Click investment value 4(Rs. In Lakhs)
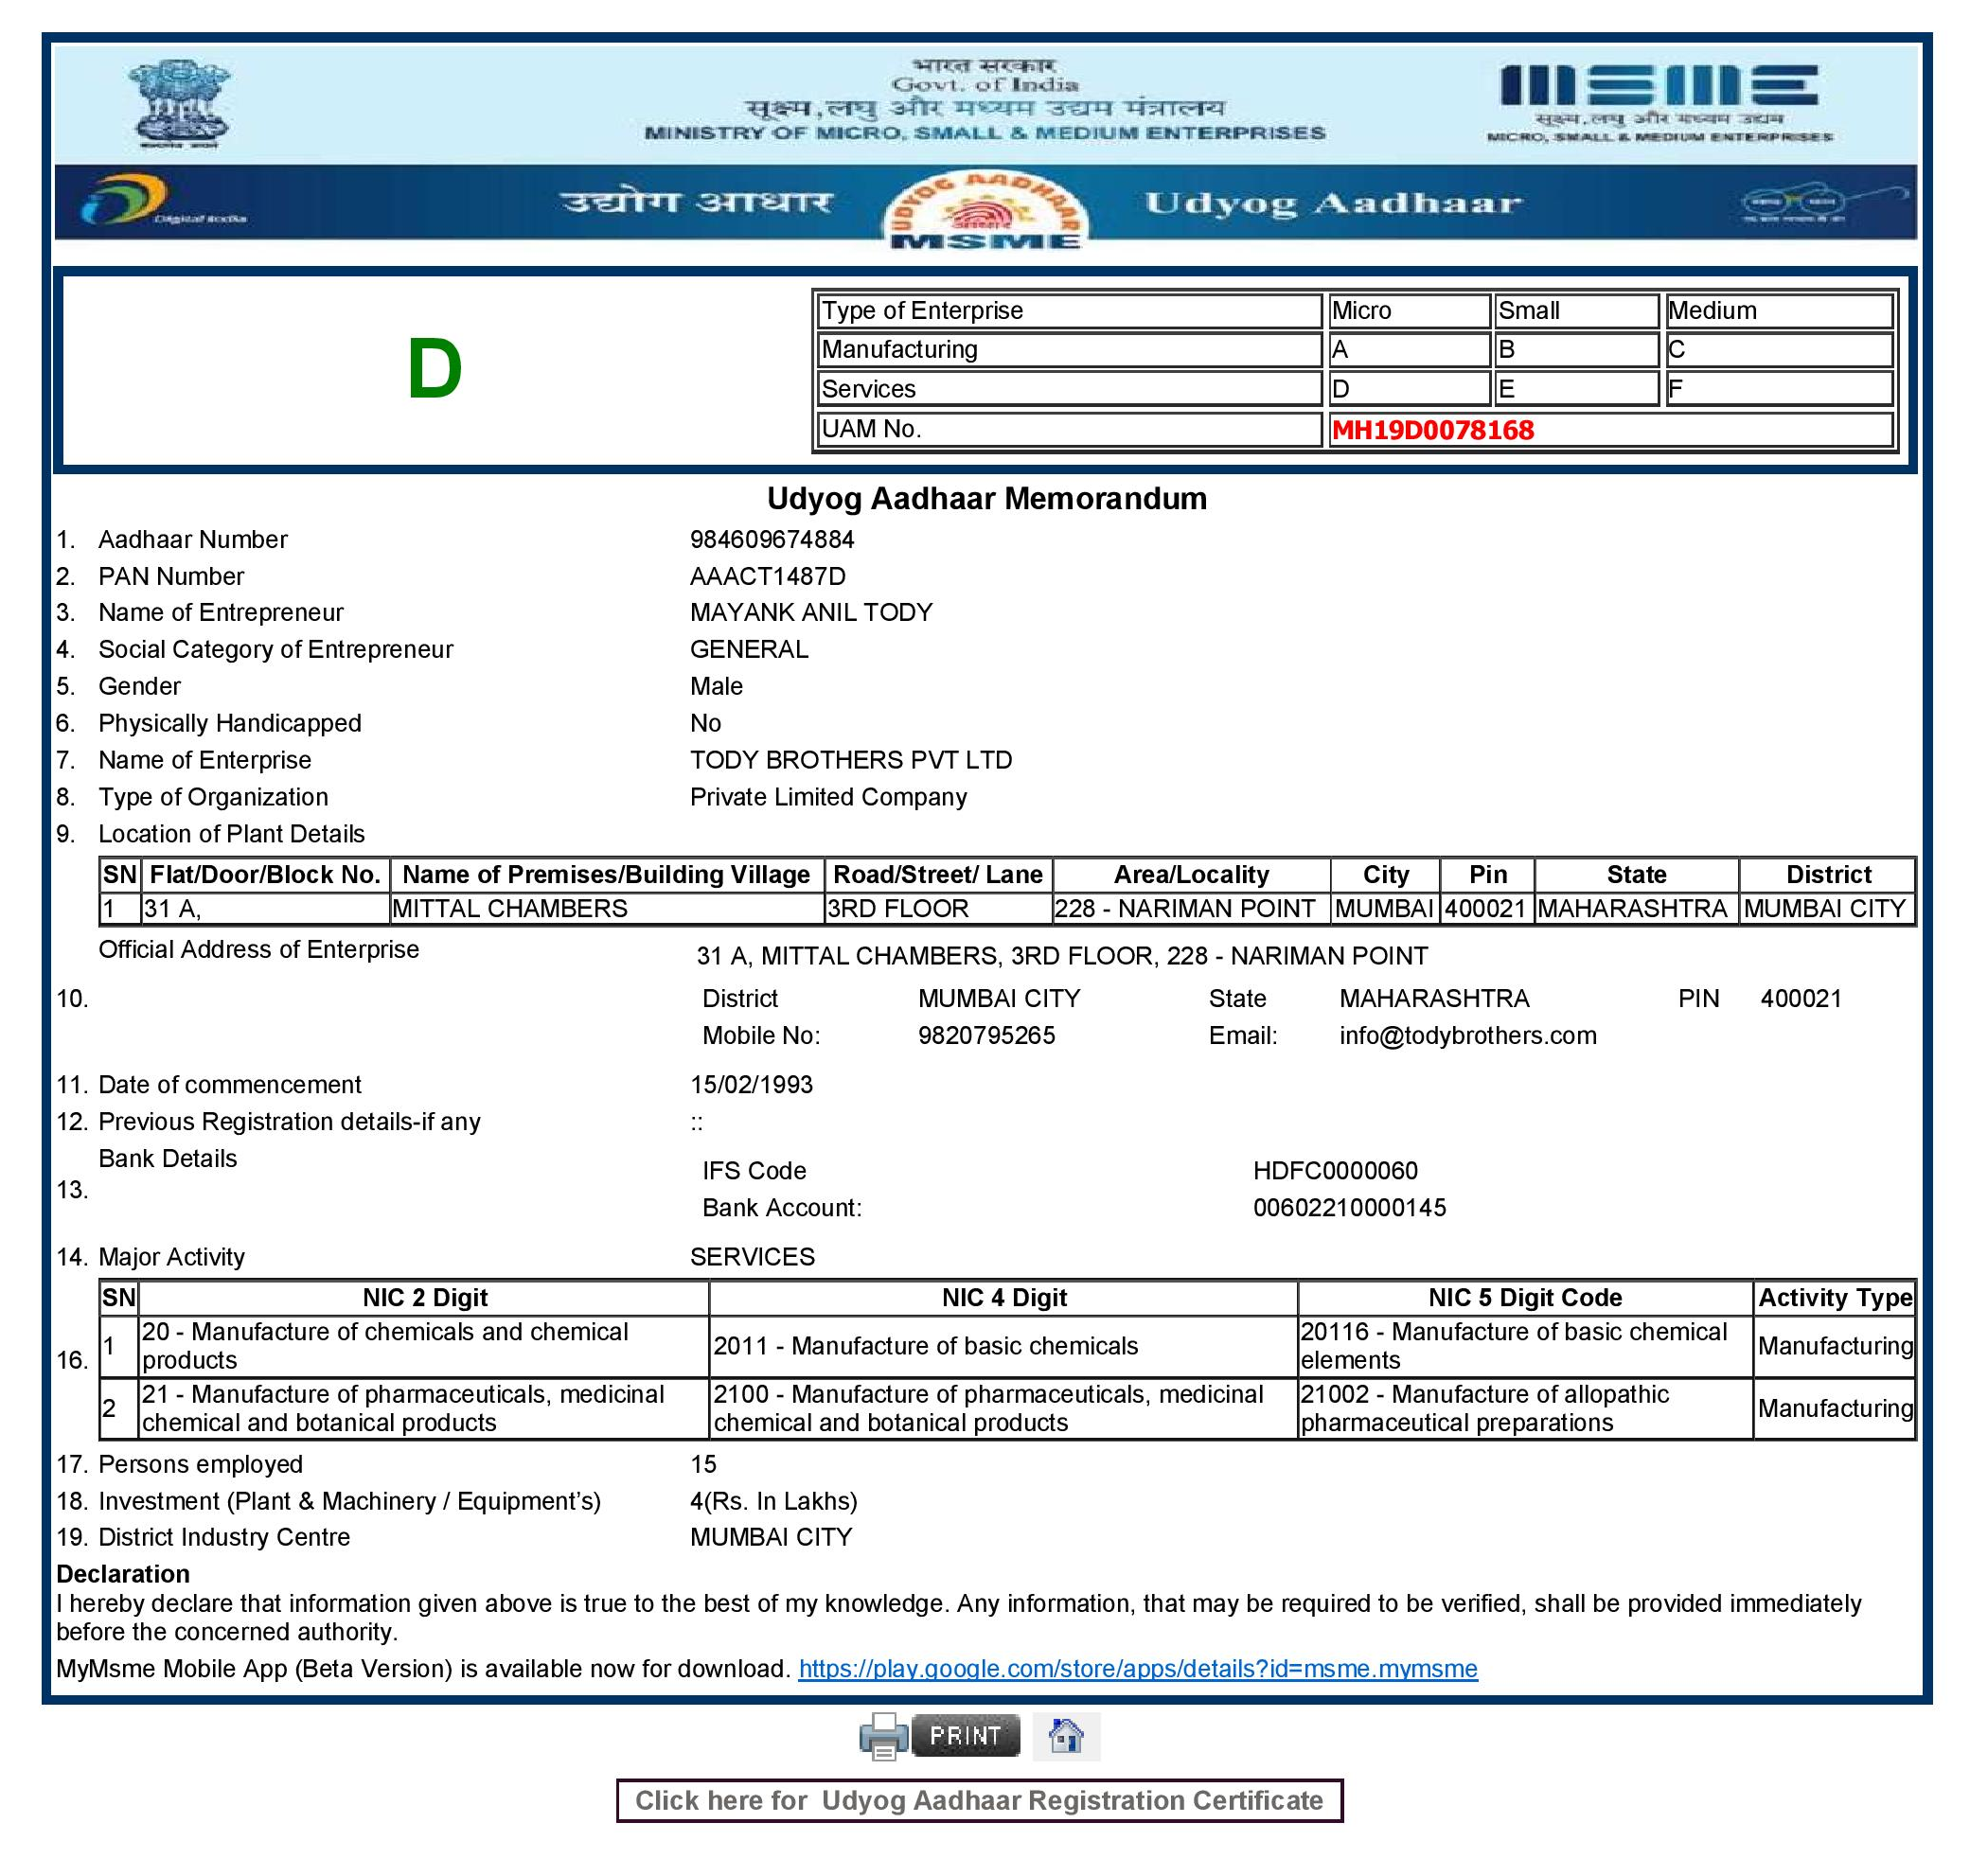The image size is (1970, 1876). [x=773, y=1501]
